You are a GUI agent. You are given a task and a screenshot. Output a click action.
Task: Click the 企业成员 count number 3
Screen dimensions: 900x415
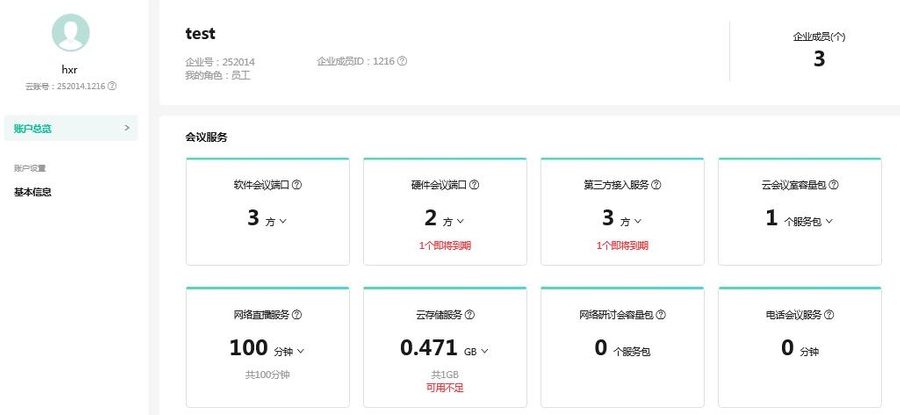point(818,59)
